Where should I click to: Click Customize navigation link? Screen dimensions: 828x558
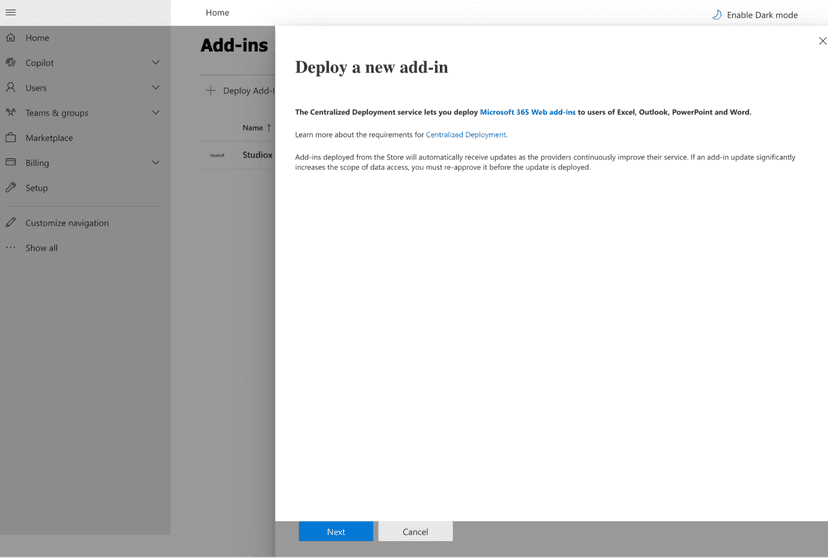point(67,223)
